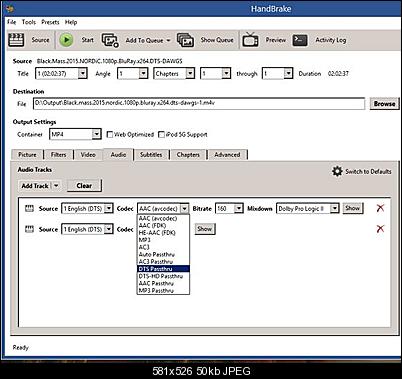Viewport: 402px width, 379px height.
Task: Choose MP3 from codec list
Action: pyautogui.click(x=163, y=240)
